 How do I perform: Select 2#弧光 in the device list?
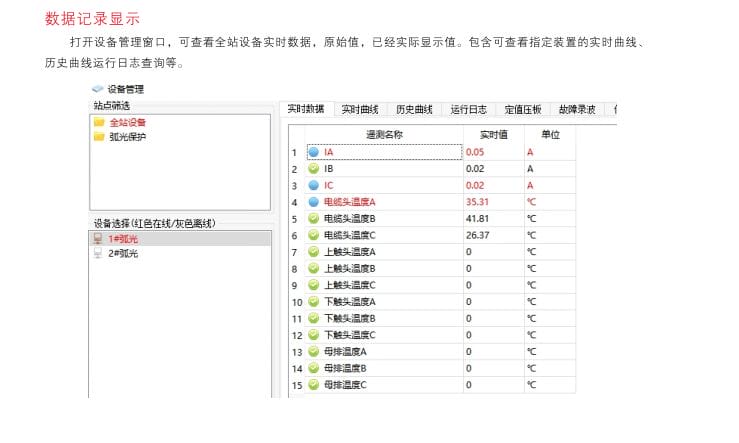tap(123, 254)
